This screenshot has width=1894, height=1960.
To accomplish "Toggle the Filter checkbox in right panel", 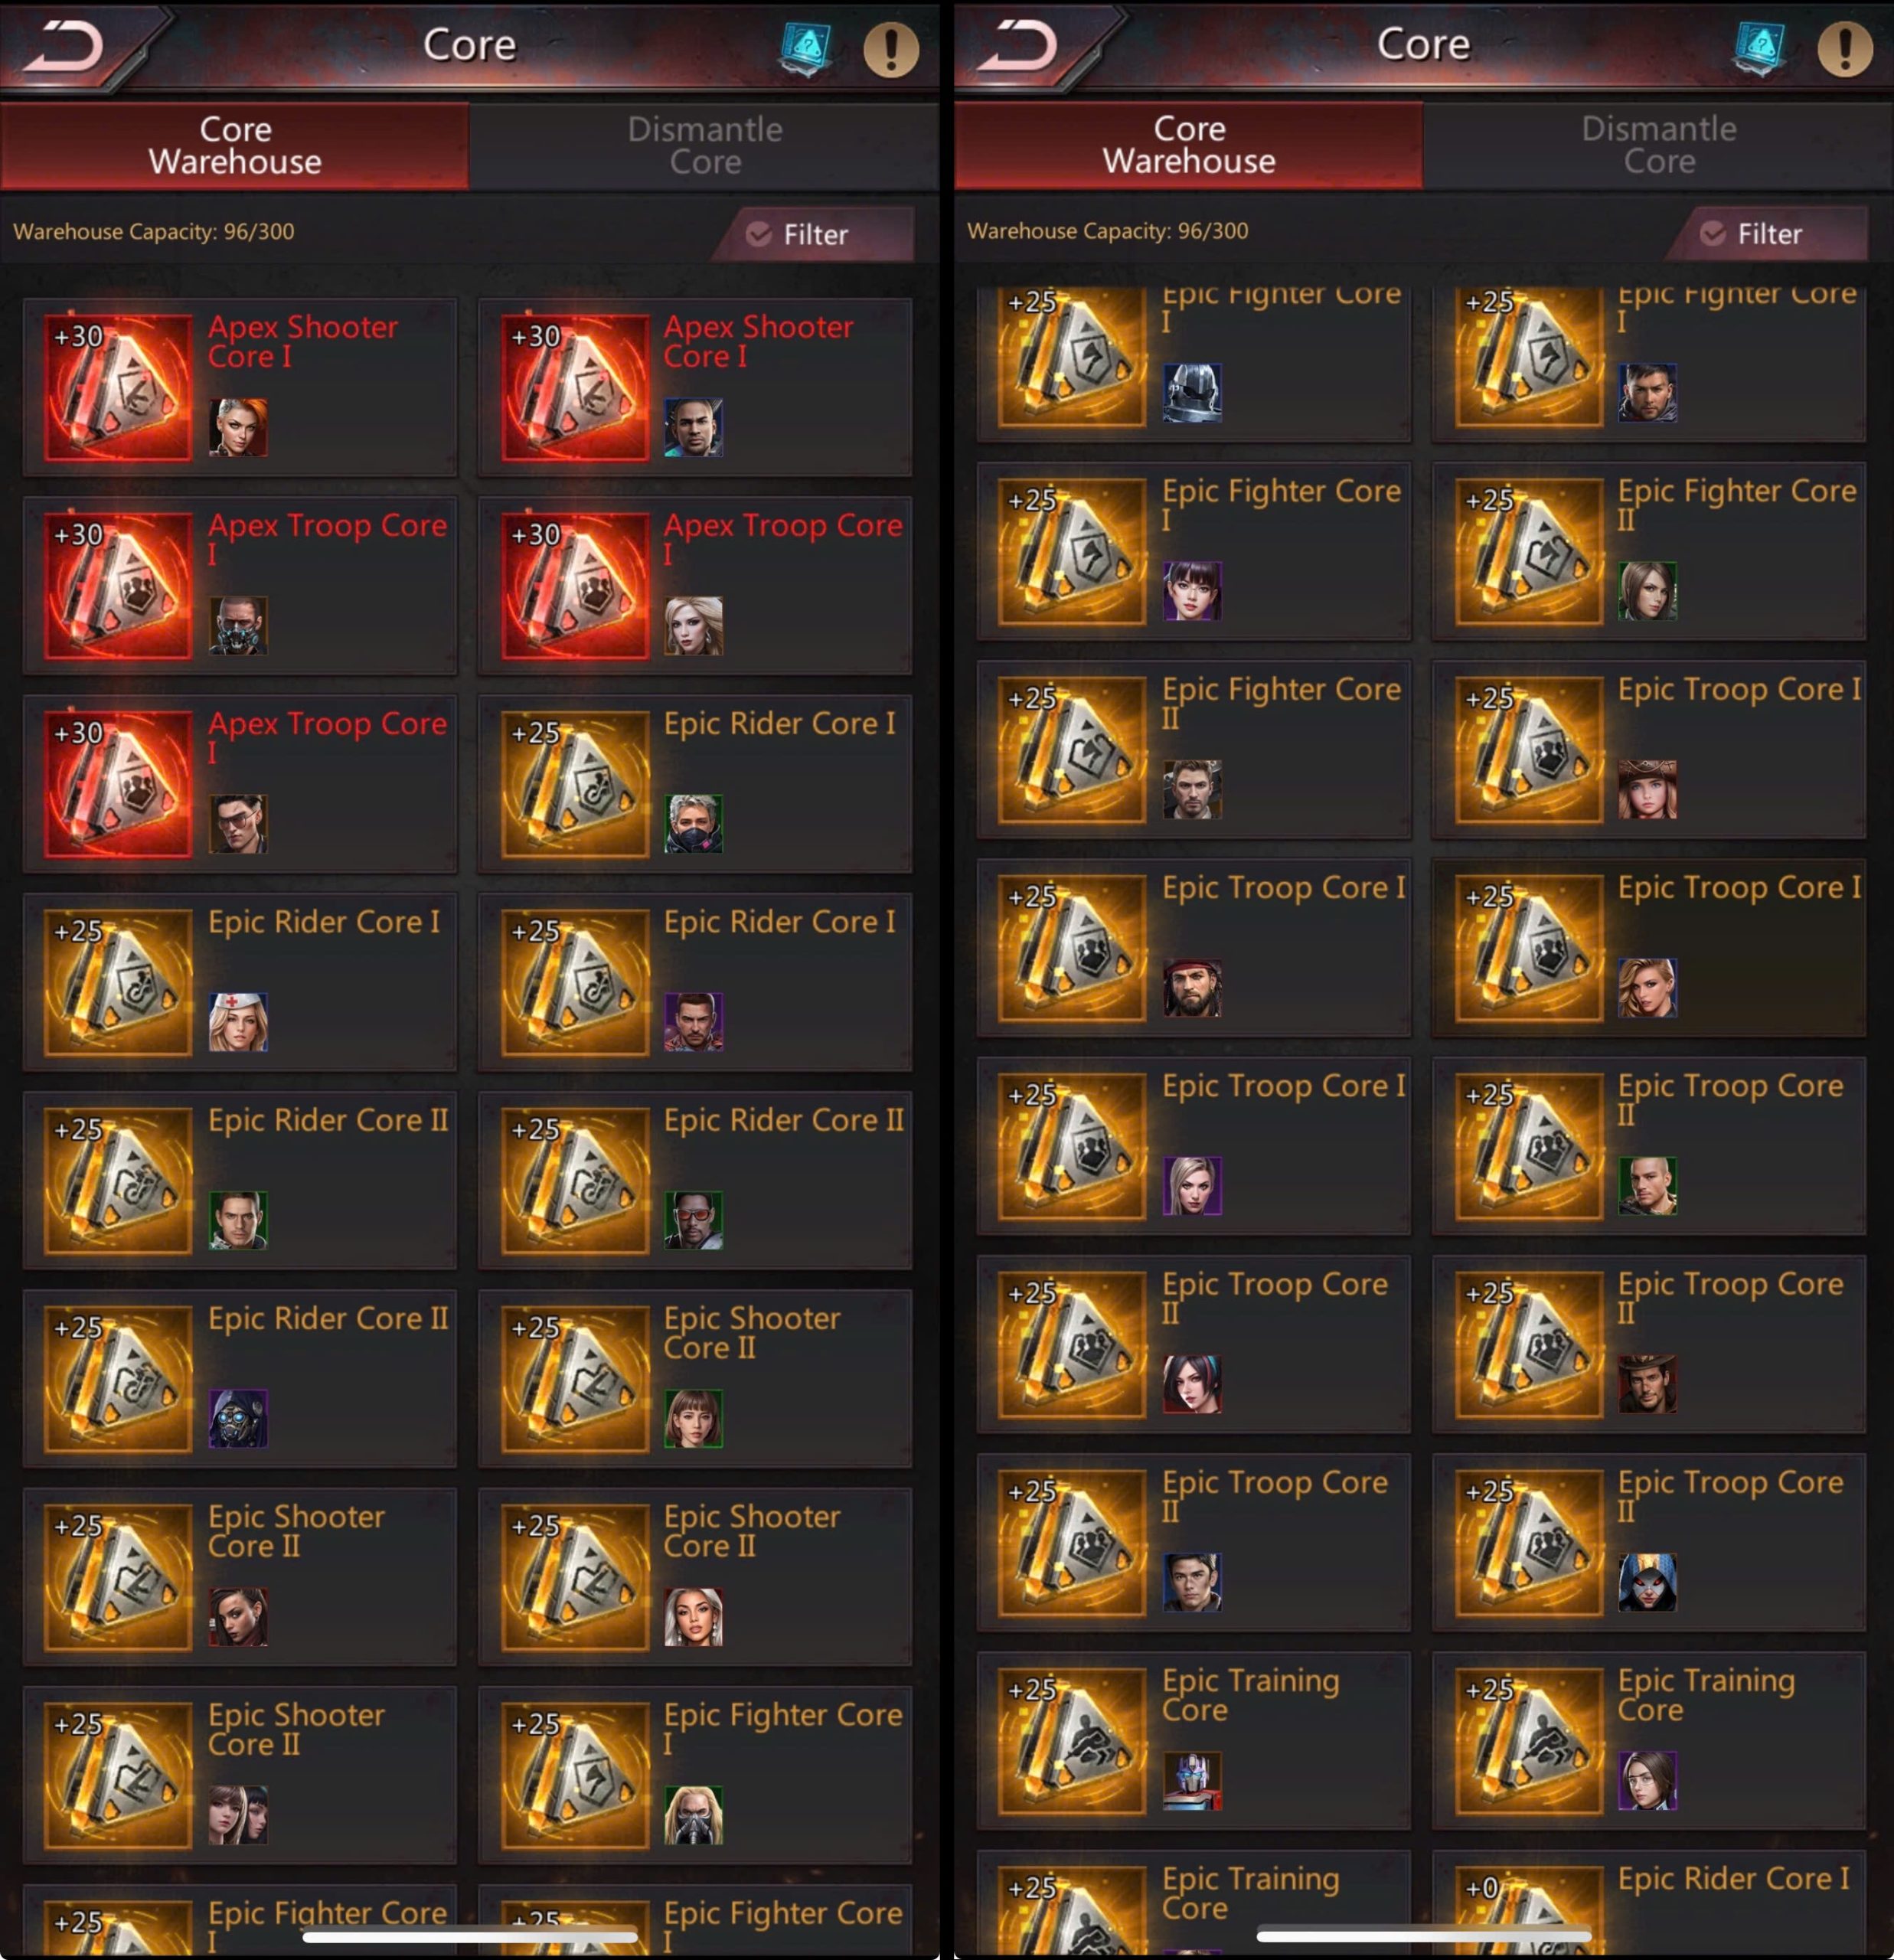I will (1713, 234).
